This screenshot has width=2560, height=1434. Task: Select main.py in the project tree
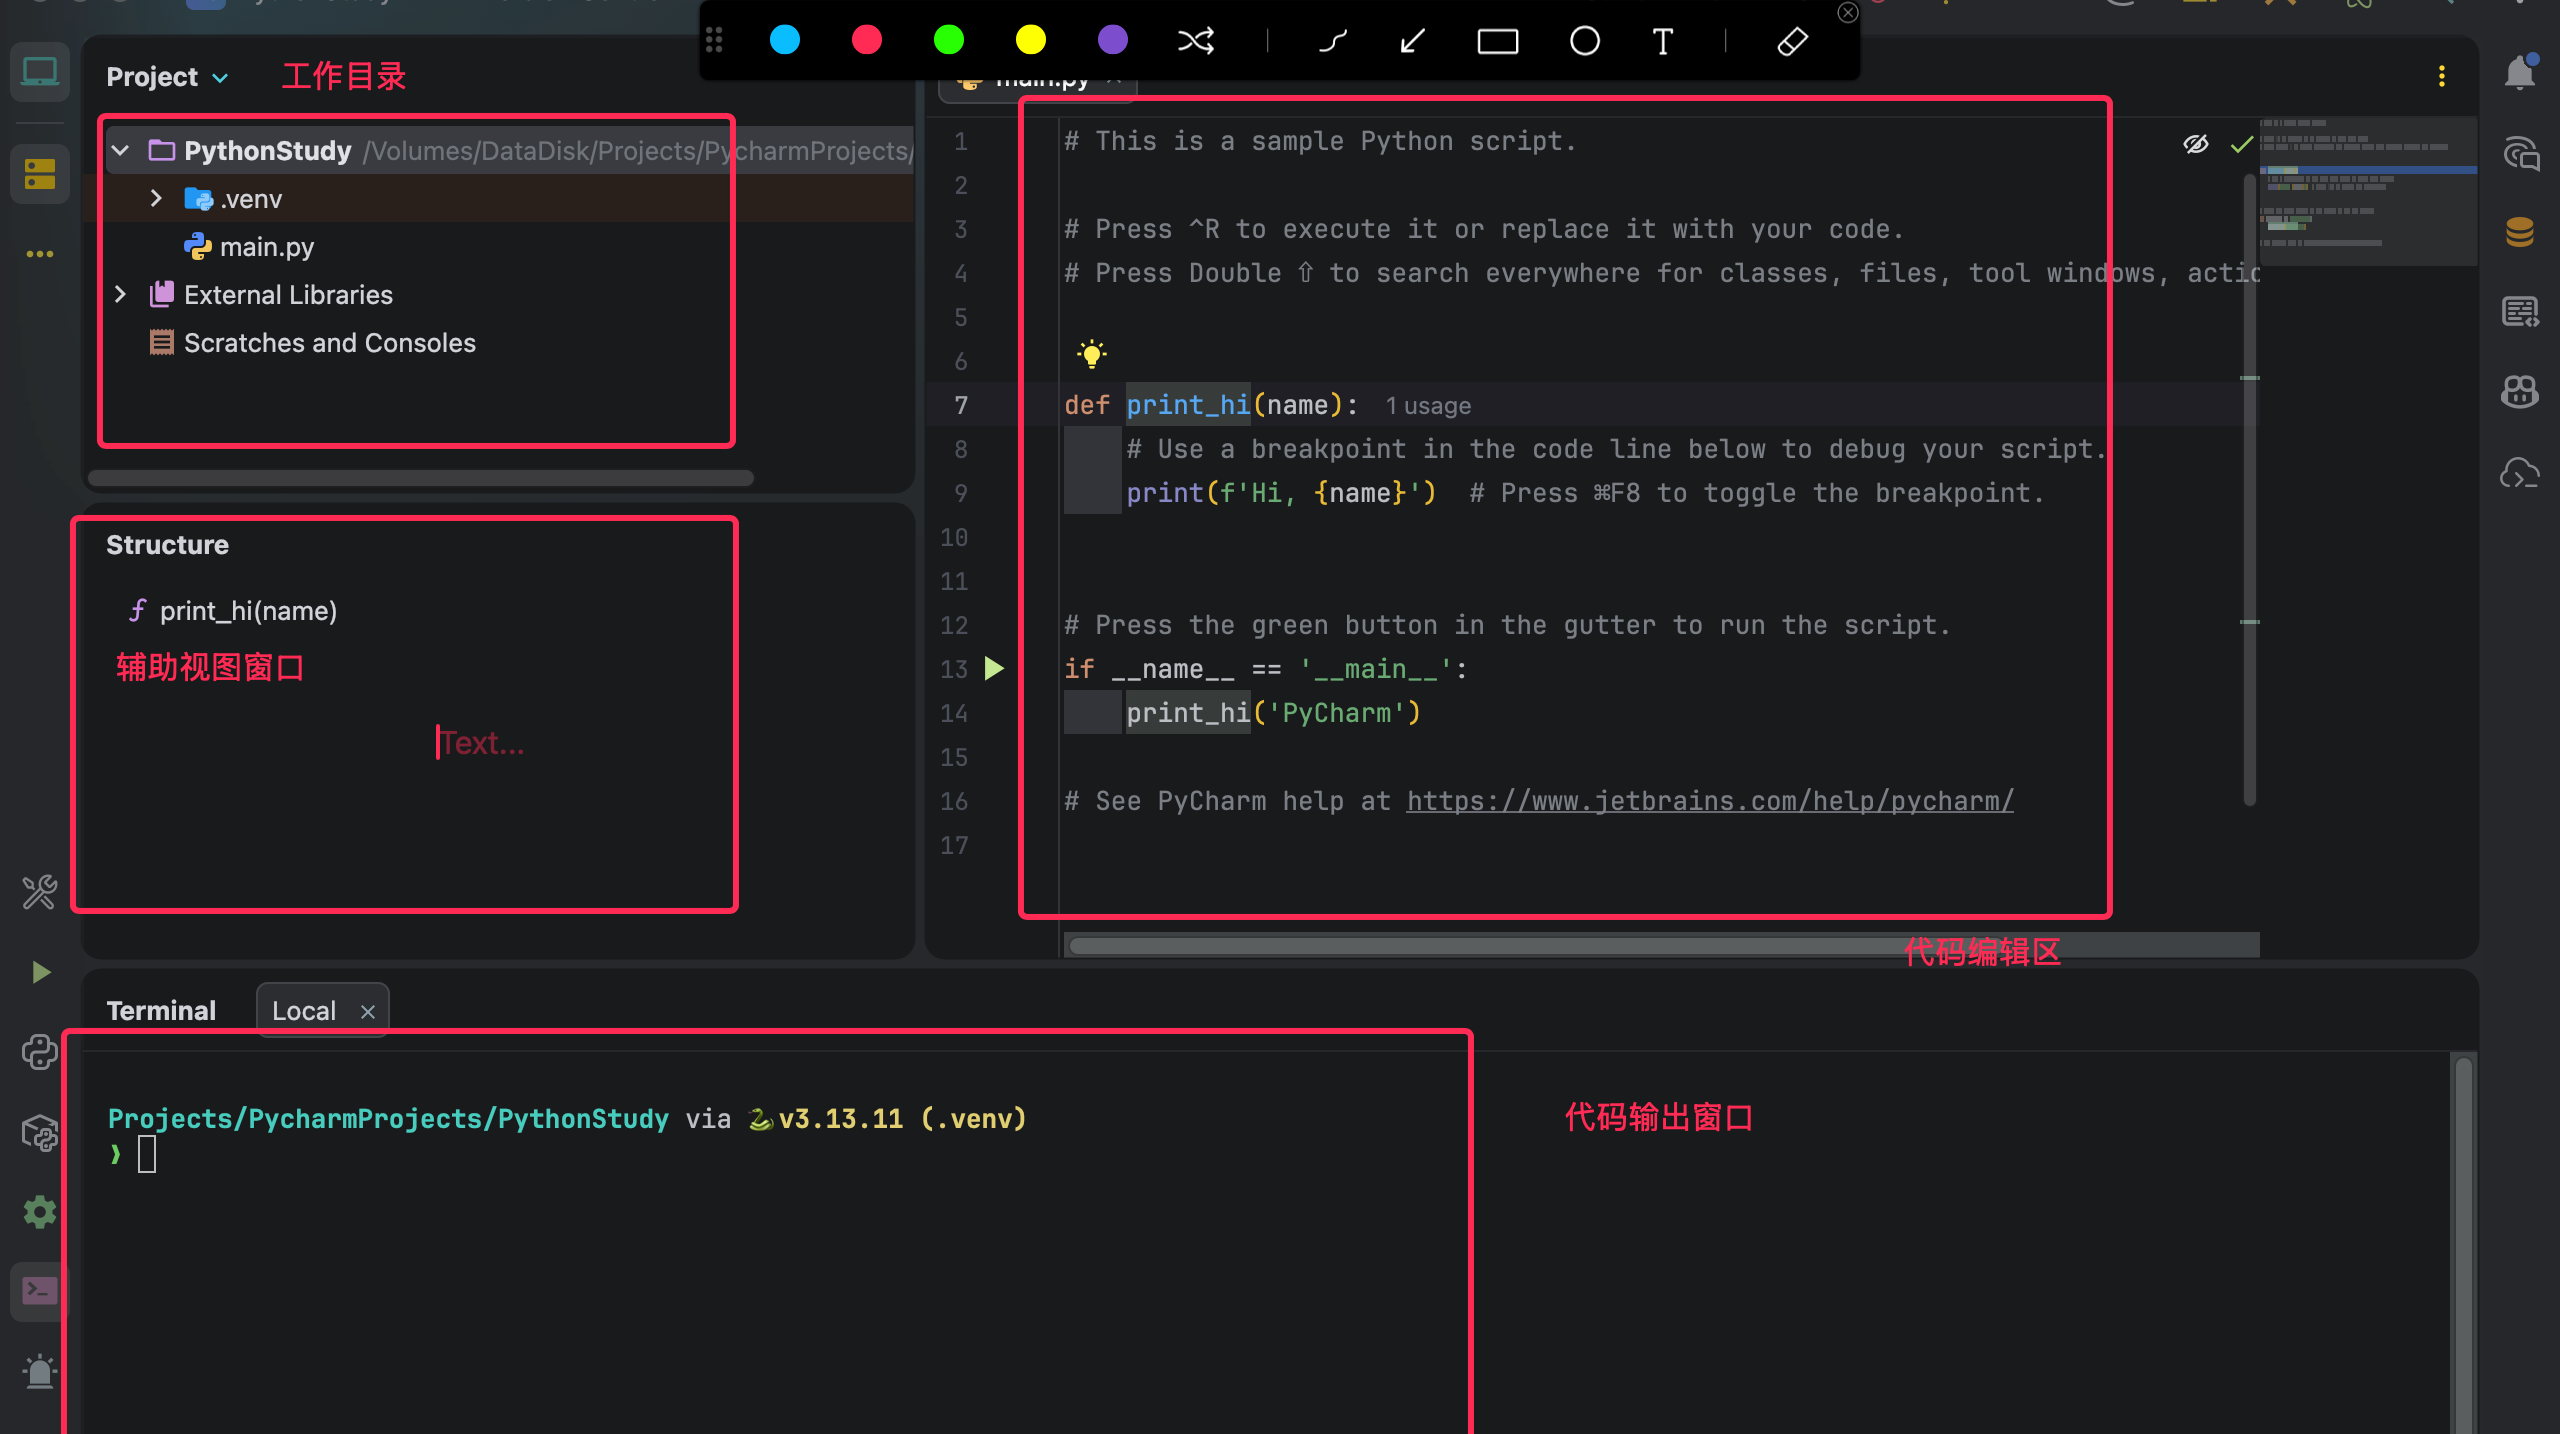(x=266, y=247)
